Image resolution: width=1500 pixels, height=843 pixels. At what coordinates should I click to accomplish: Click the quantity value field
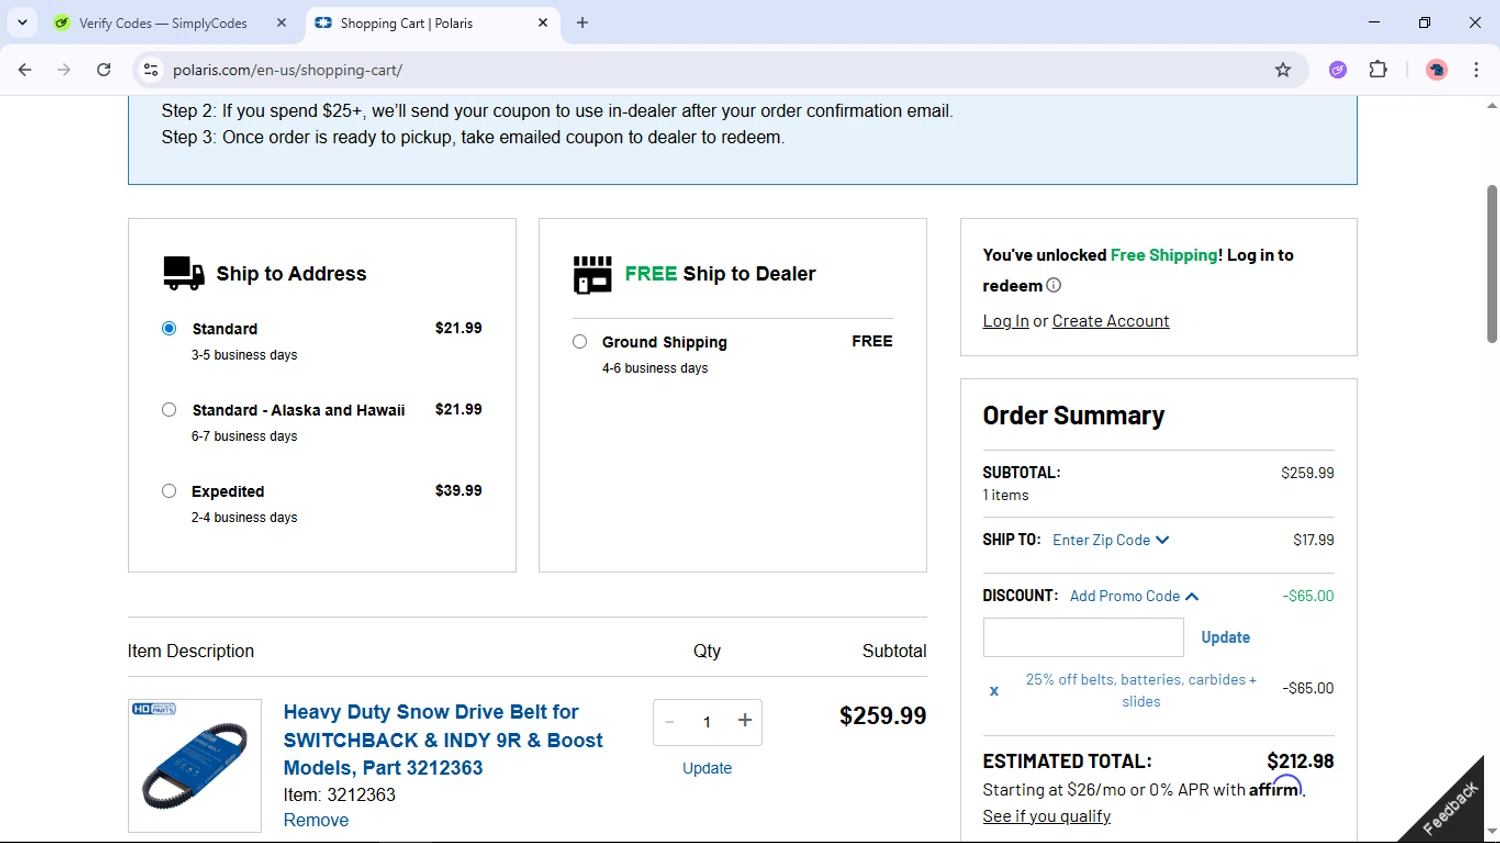pyautogui.click(x=707, y=722)
